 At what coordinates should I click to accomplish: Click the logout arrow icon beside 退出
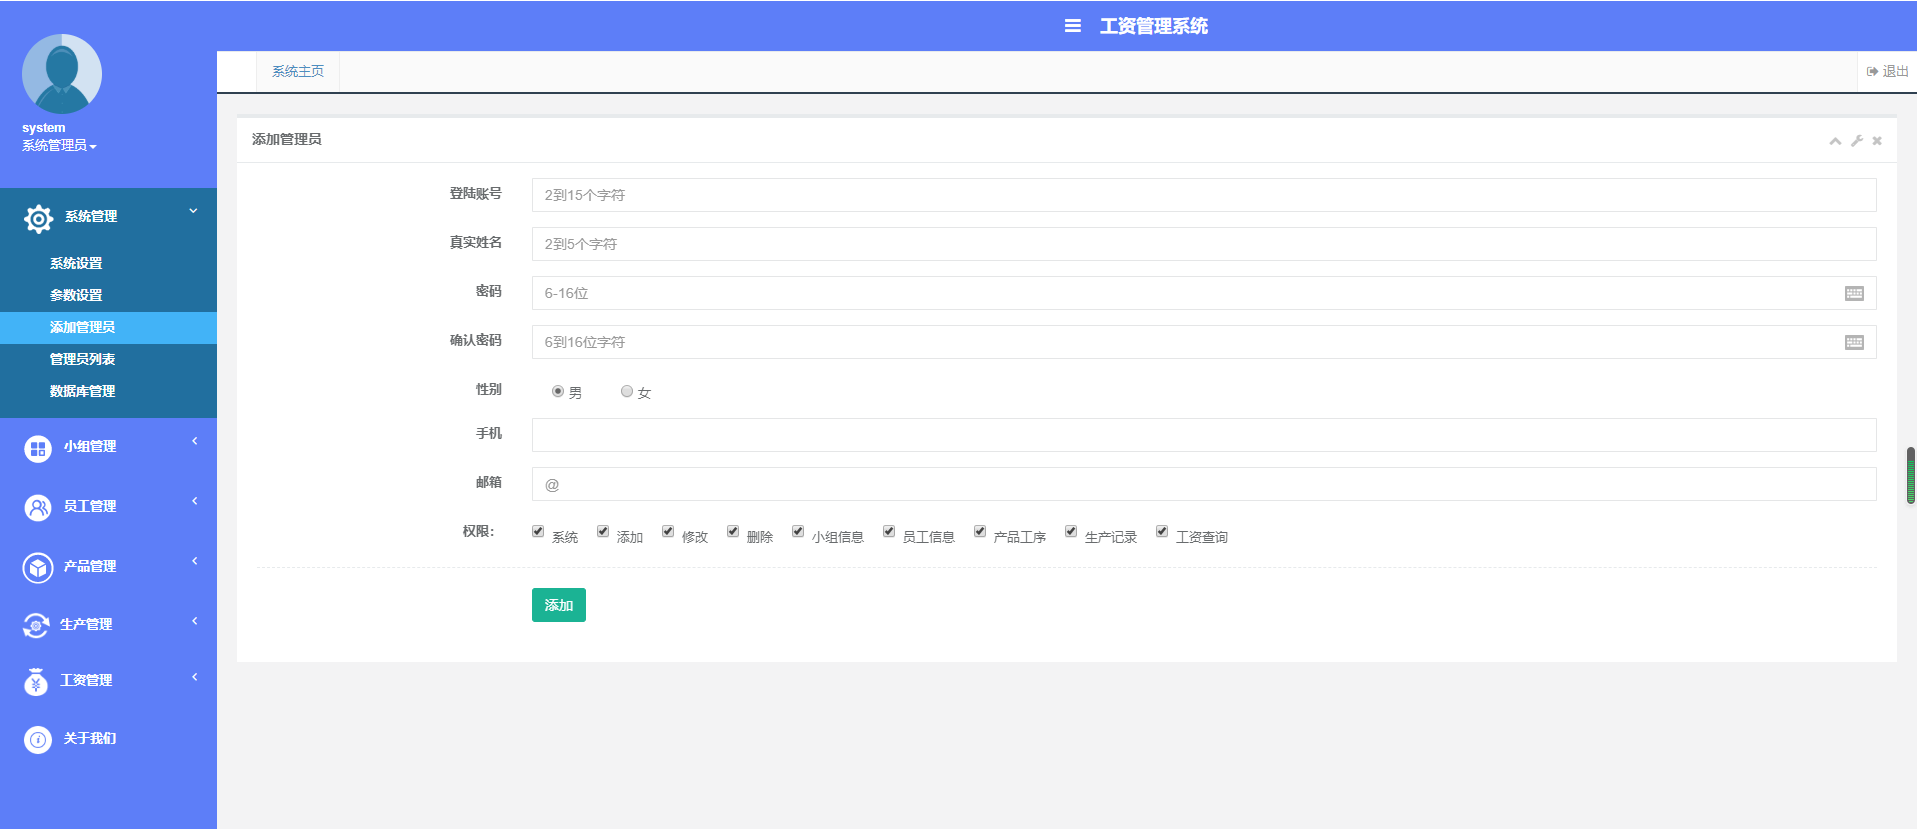1872,71
